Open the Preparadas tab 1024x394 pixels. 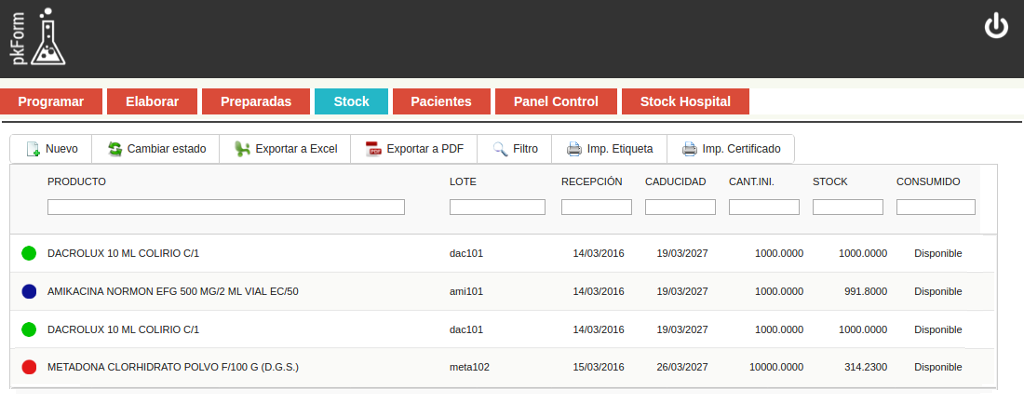click(256, 101)
